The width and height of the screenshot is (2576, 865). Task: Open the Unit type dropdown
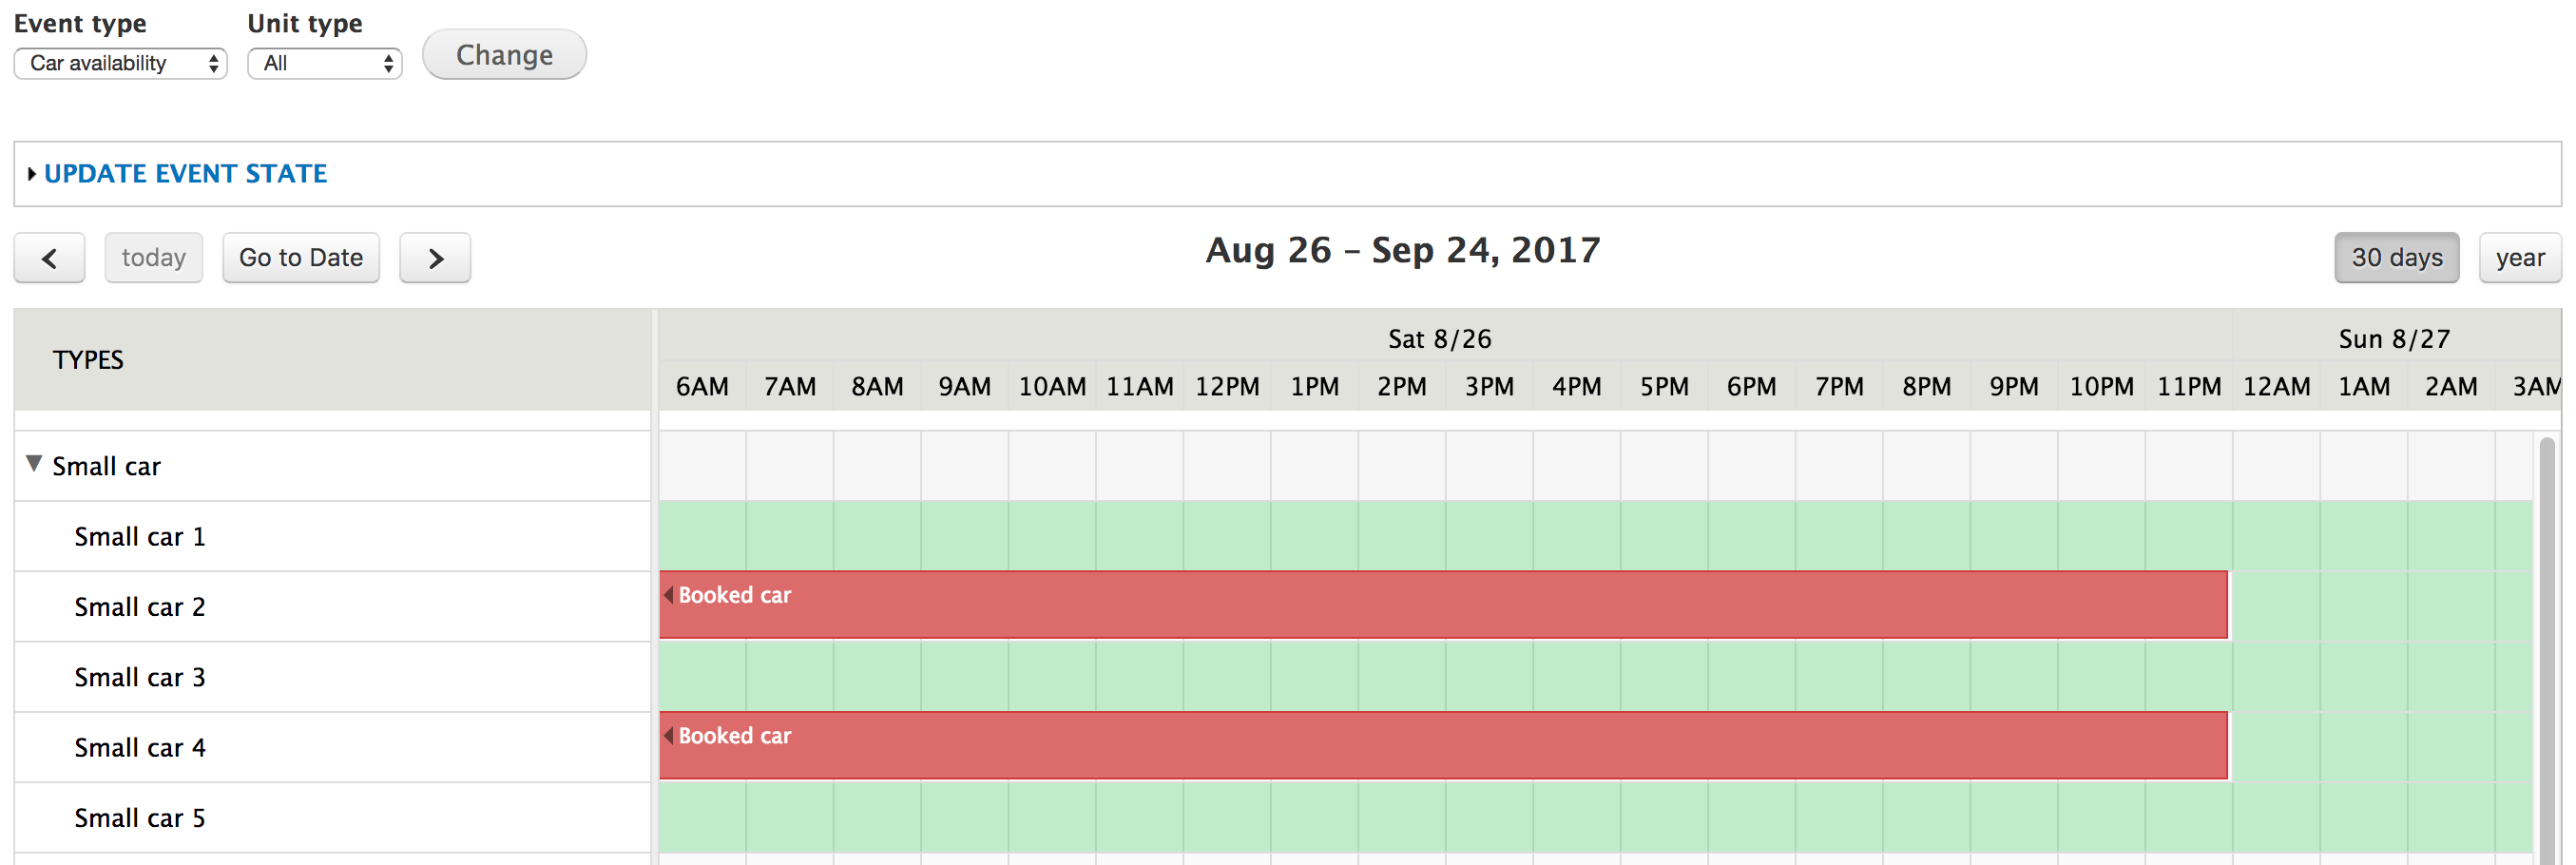tap(325, 63)
